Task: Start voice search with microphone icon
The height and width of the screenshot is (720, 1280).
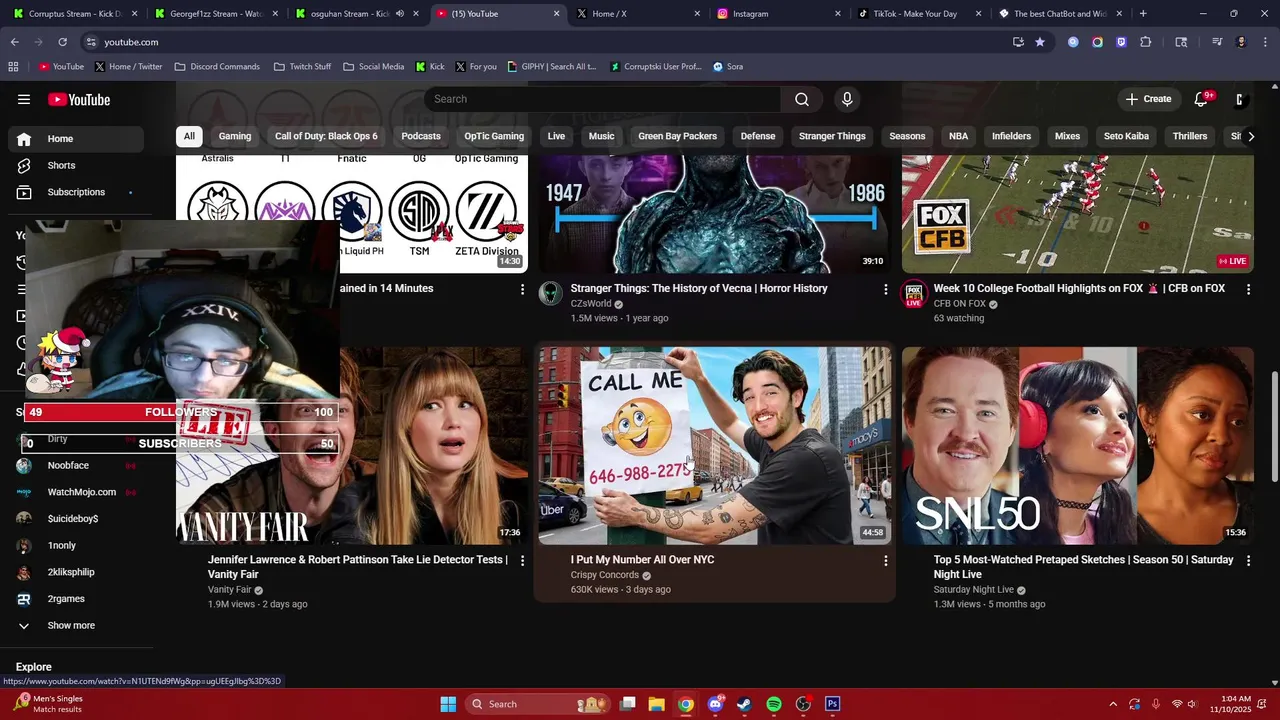Action: pos(847,99)
